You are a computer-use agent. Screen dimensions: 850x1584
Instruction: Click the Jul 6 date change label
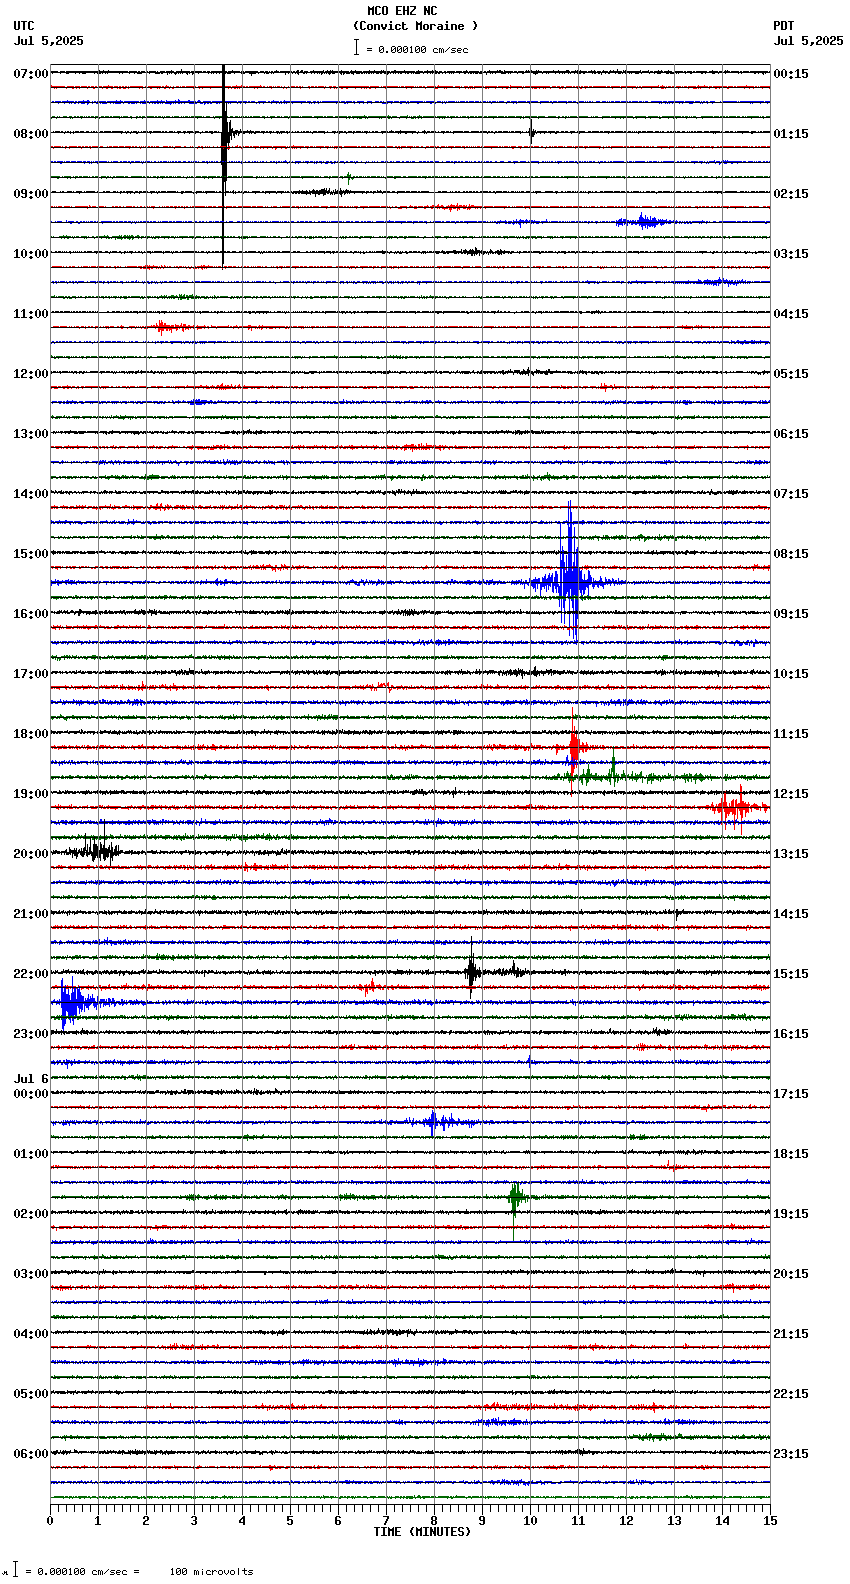31,1079
